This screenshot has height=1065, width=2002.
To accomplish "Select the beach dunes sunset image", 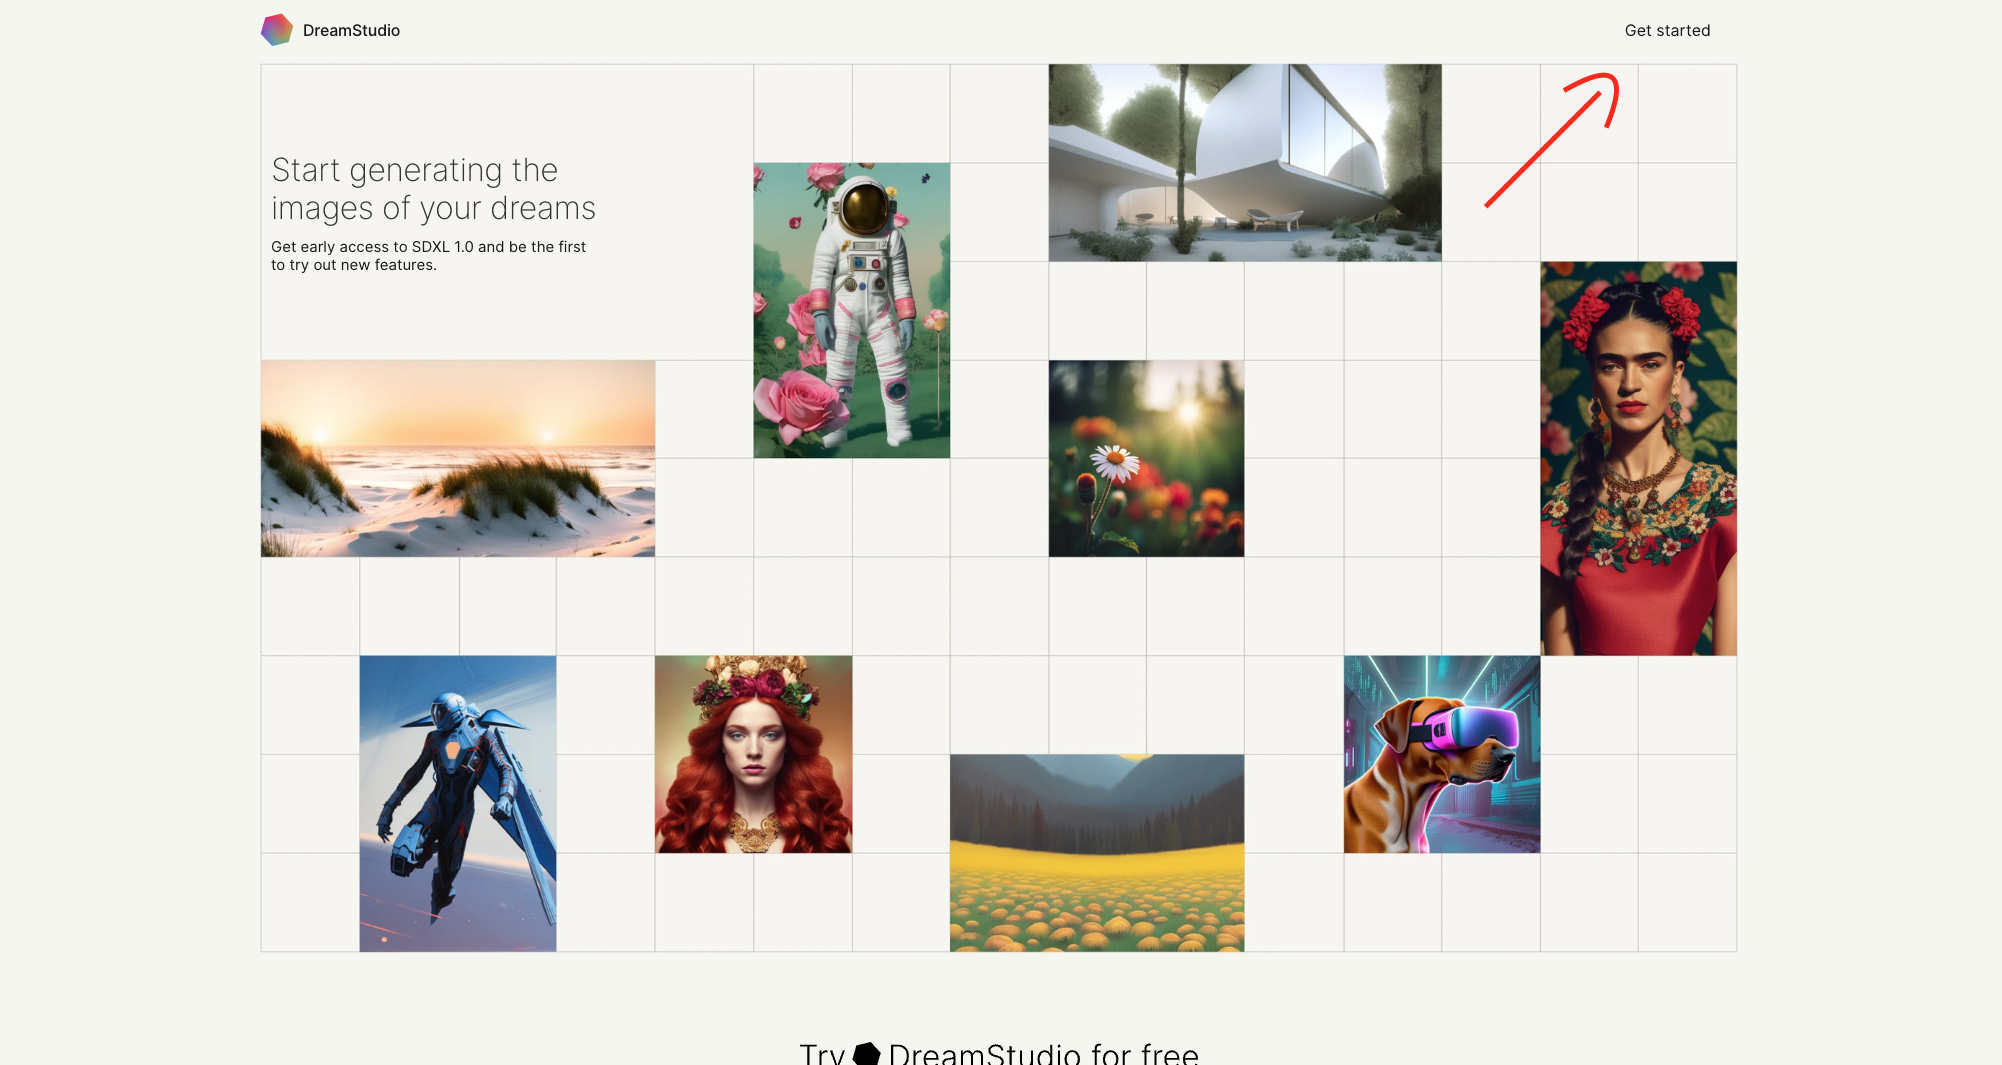I will tap(458, 459).
